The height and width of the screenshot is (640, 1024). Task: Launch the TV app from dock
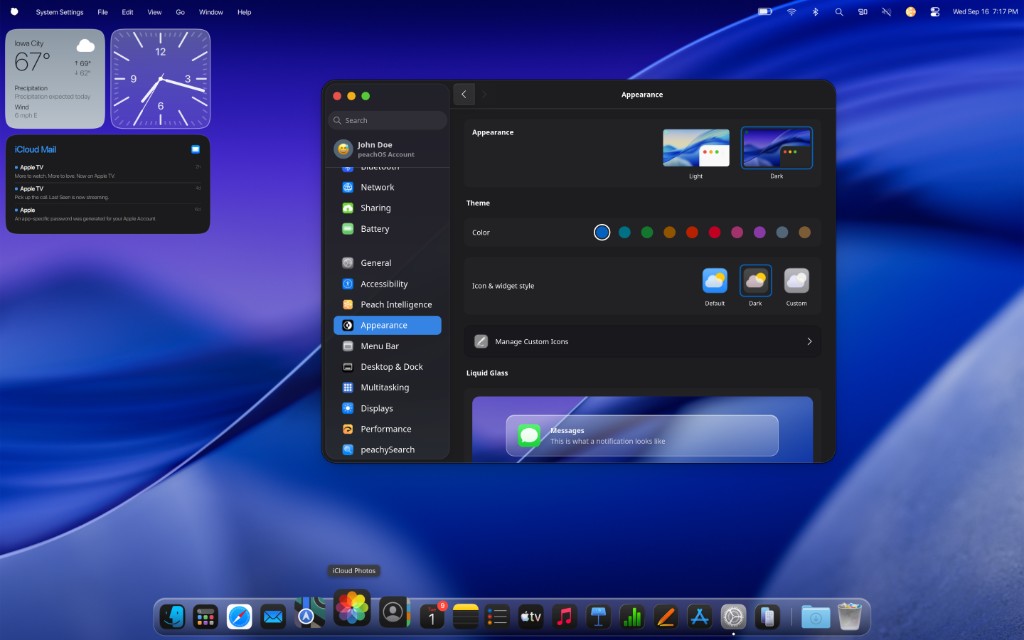pos(531,616)
